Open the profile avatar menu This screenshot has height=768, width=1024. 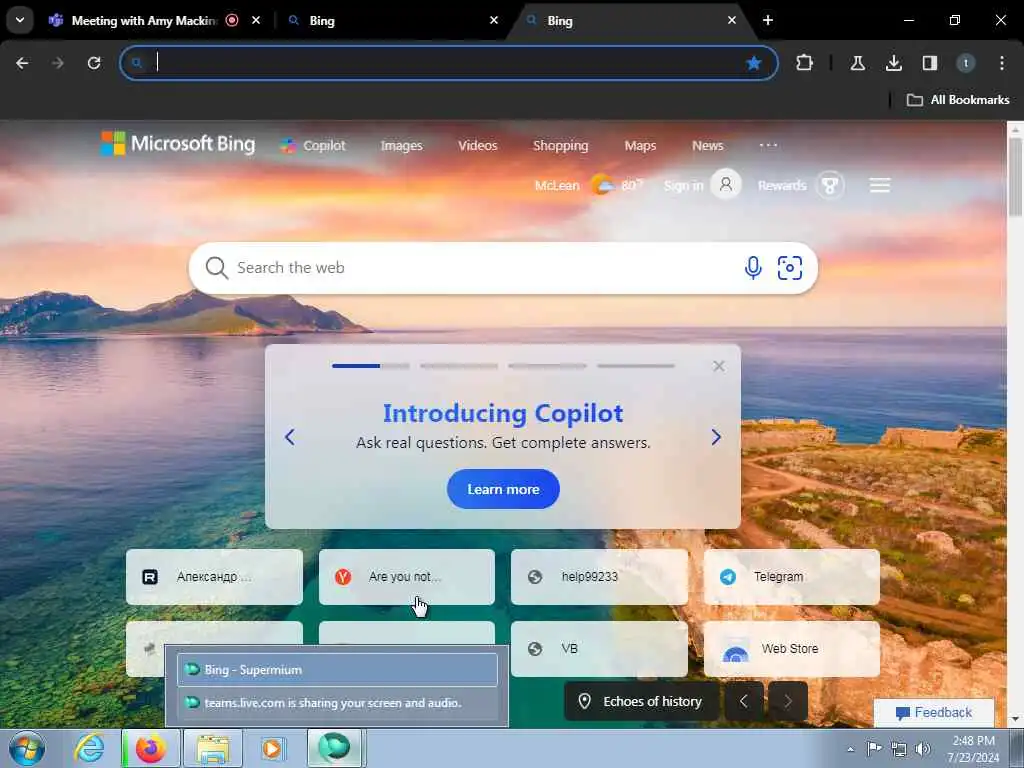click(x=965, y=63)
